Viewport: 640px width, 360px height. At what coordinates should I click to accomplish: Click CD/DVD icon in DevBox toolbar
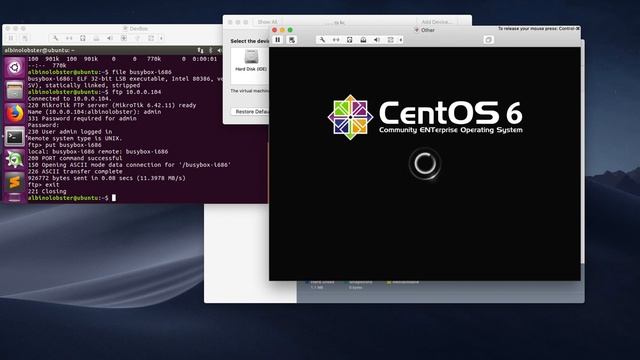click(96, 38)
